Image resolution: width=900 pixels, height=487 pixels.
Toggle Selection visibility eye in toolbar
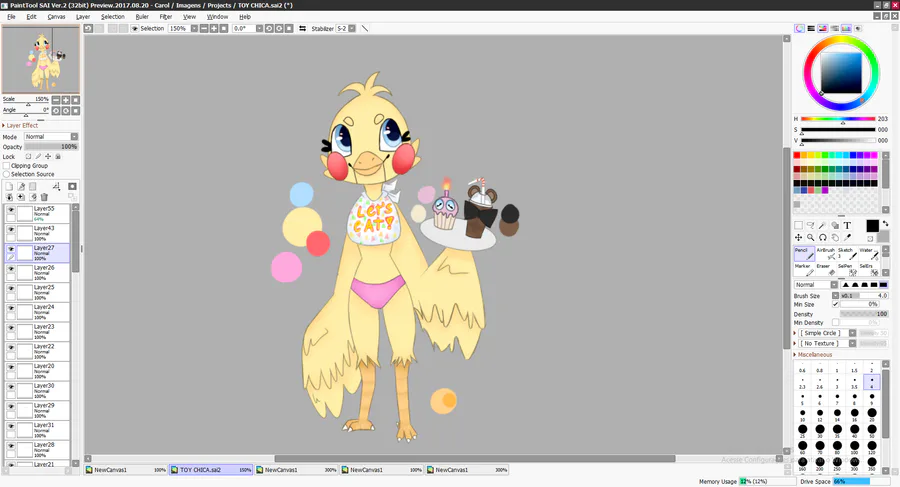coord(135,28)
